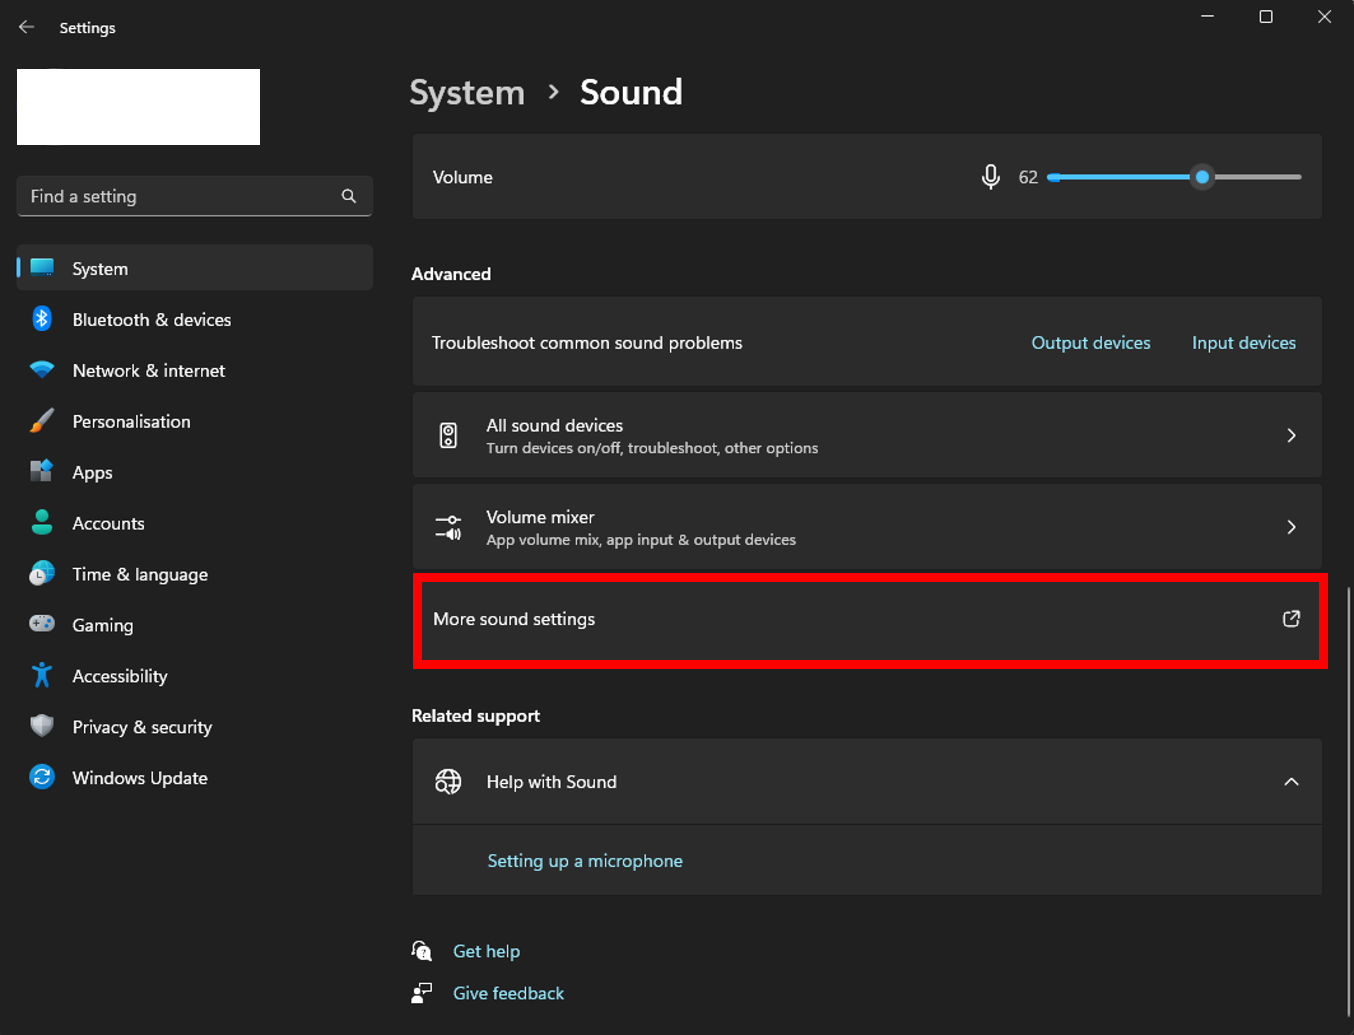
Task: Select Time & language in the sidebar
Action: tap(140, 574)
